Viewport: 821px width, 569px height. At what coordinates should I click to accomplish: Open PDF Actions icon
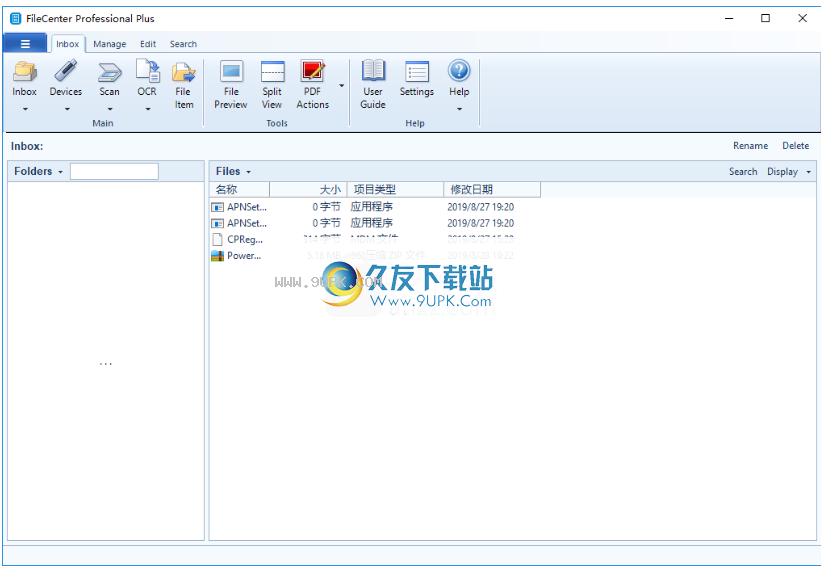(313, 71)
